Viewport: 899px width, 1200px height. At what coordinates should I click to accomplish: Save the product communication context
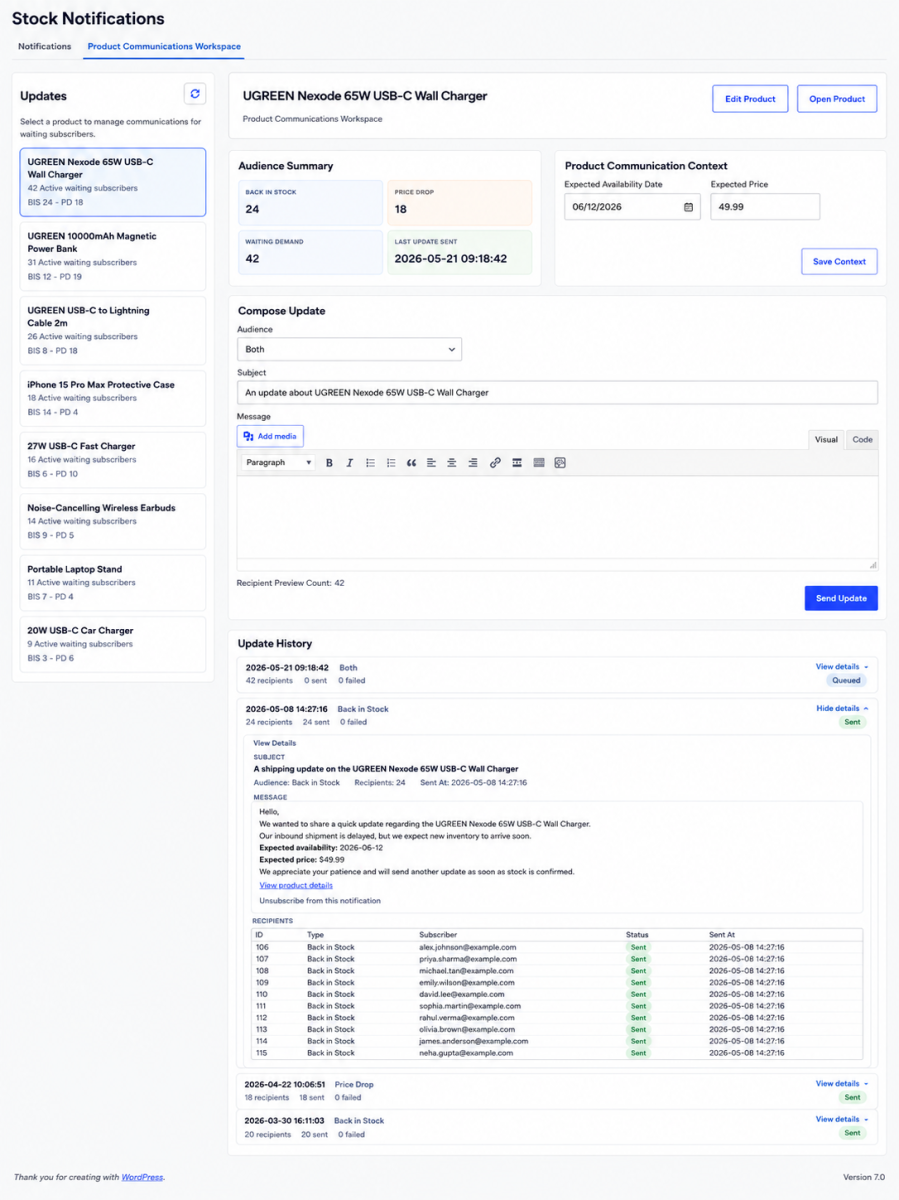pos(839,262)
